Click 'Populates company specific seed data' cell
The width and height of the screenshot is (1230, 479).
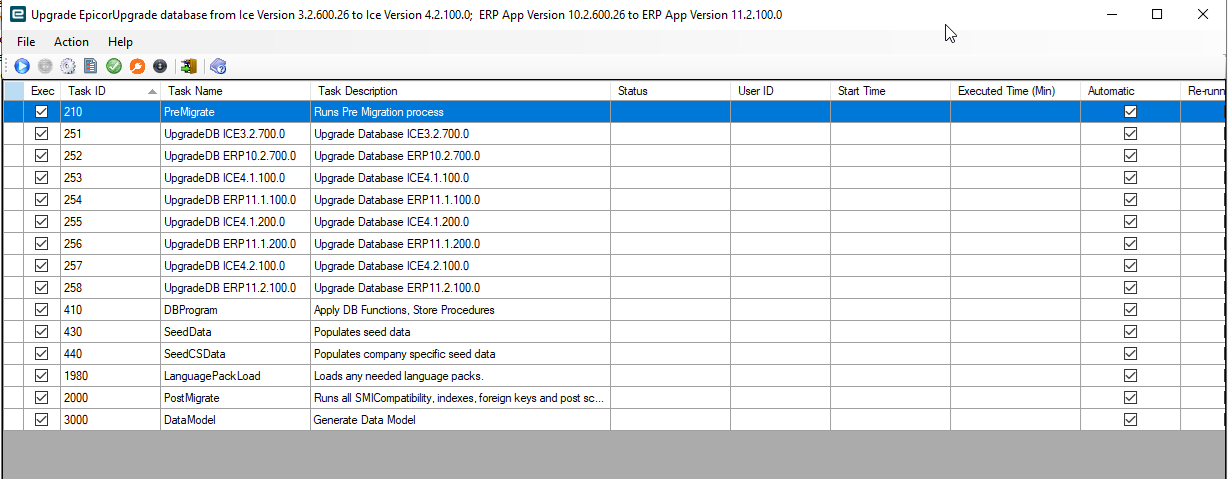(x=460, y=354)
